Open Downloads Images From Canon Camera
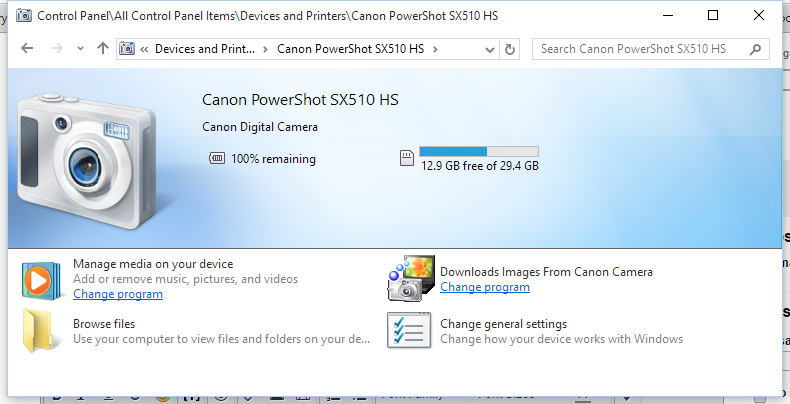Viewport: 790px width, 404px height. [x=546, y=272]
